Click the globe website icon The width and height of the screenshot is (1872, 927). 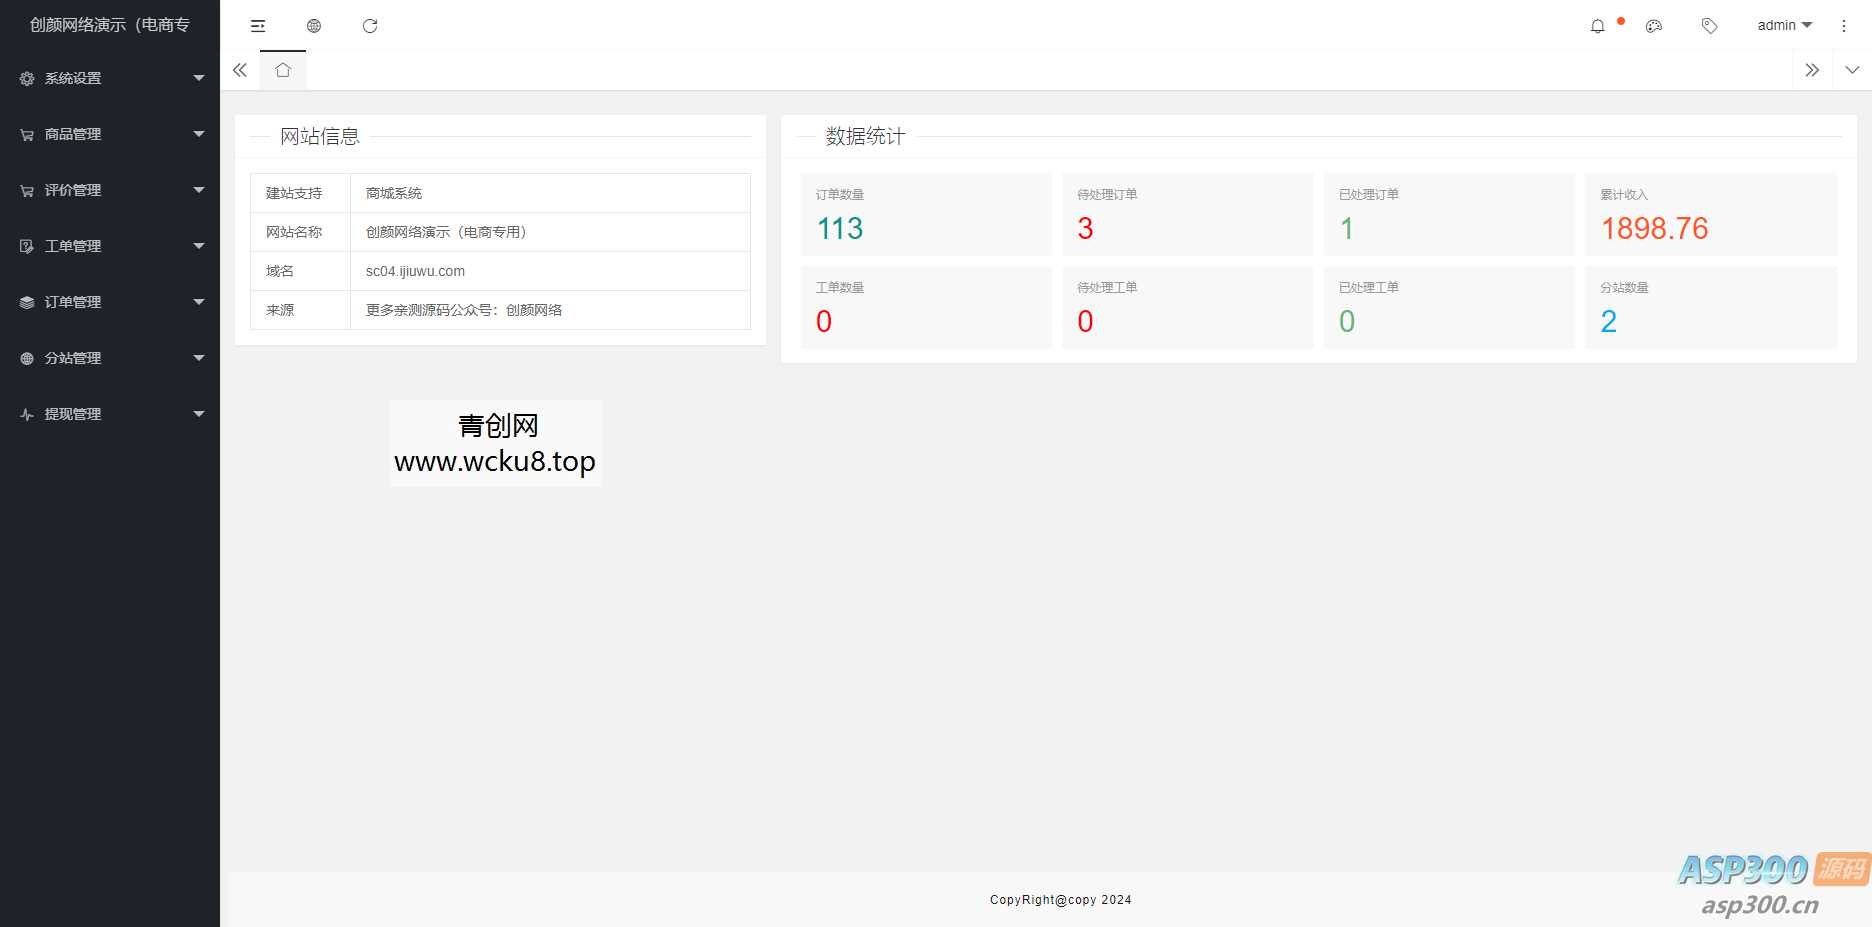pyautogui.click(x=314, y=26)
